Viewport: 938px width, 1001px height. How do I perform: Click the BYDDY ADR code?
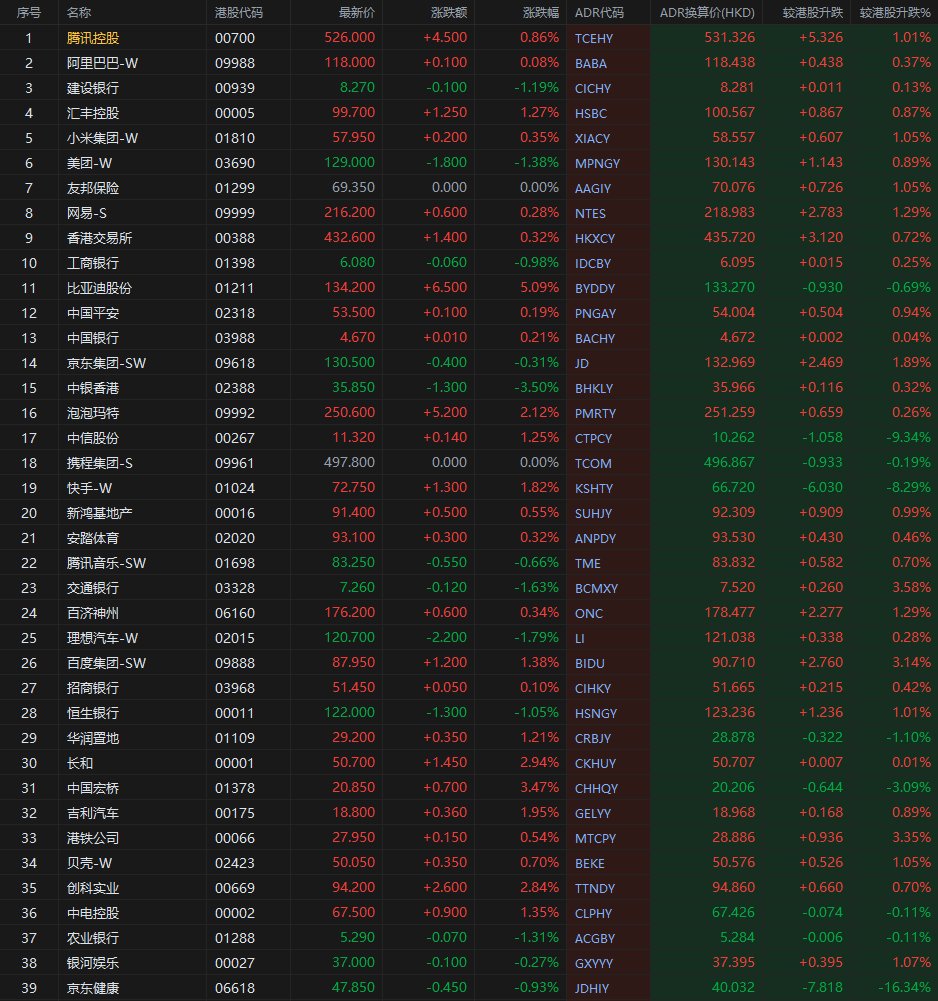[x=594, y=288]
